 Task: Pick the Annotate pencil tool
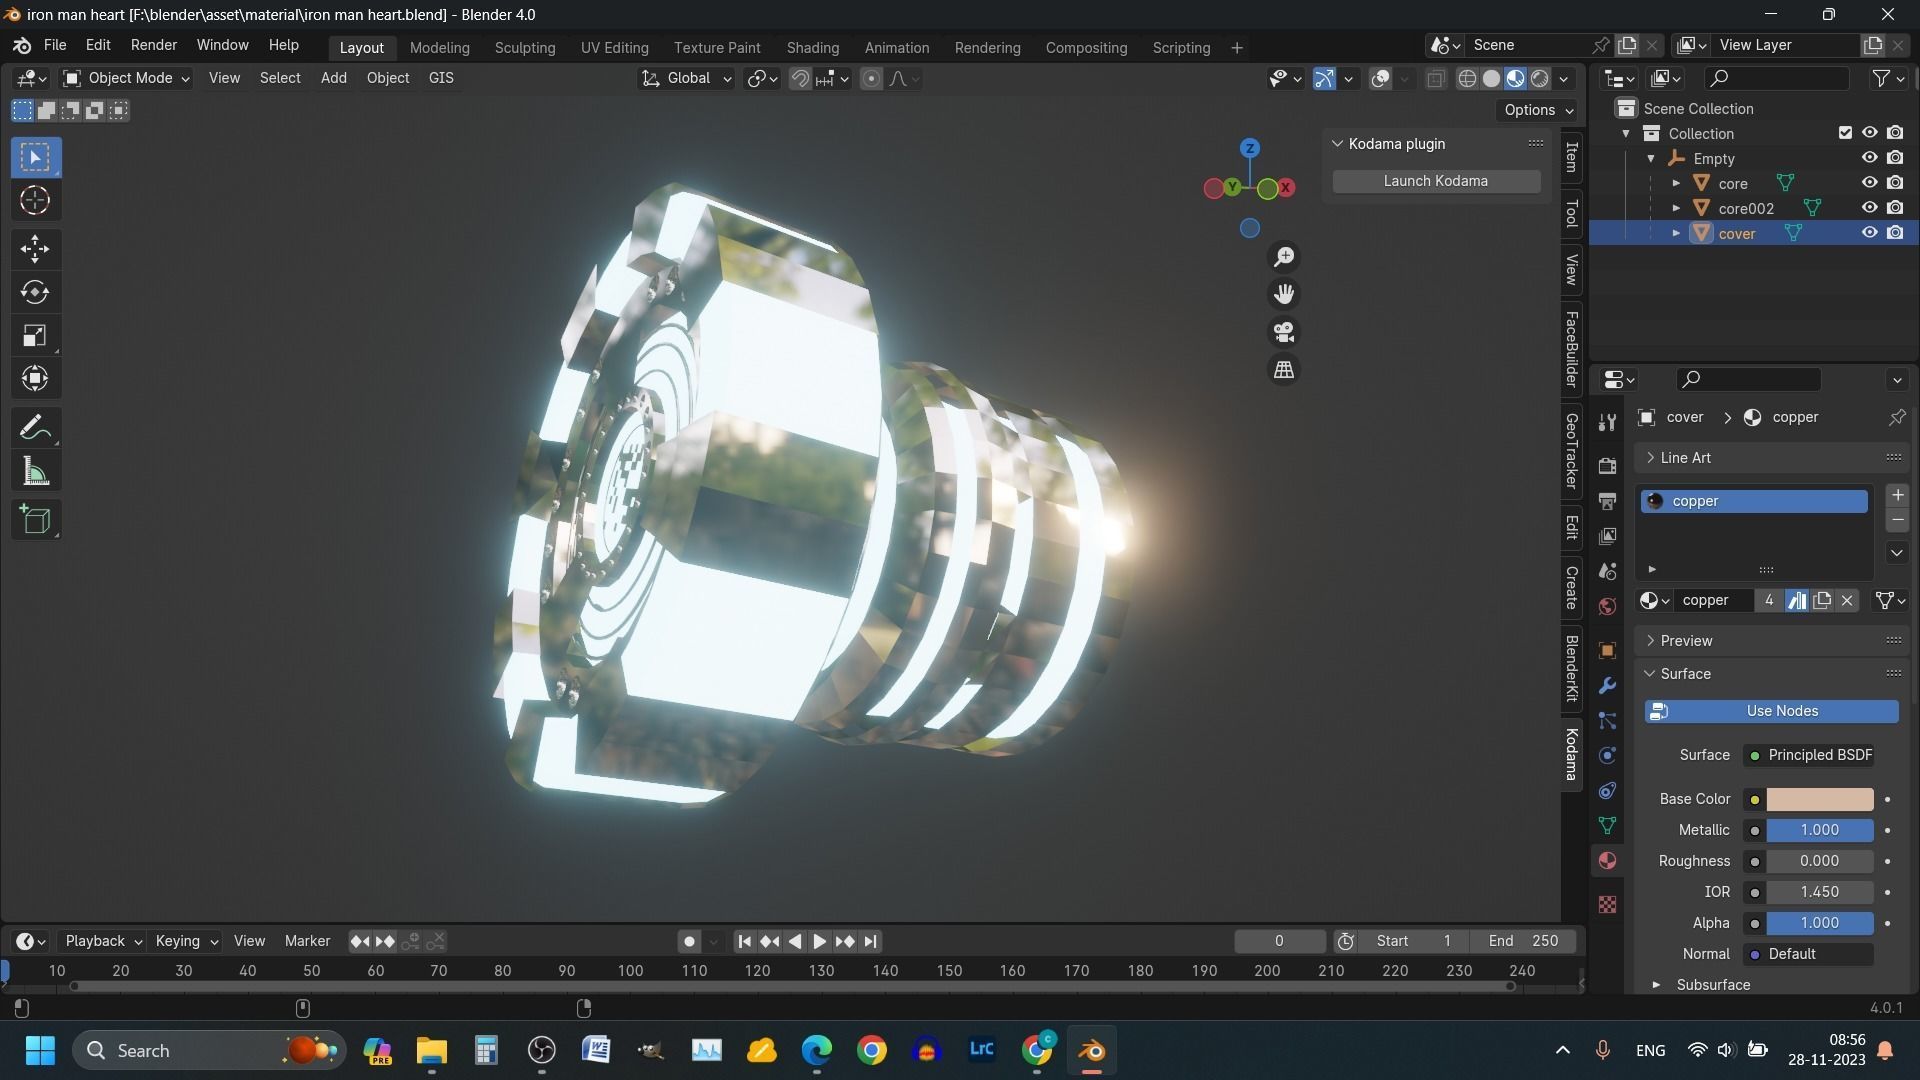coord(35,429)
